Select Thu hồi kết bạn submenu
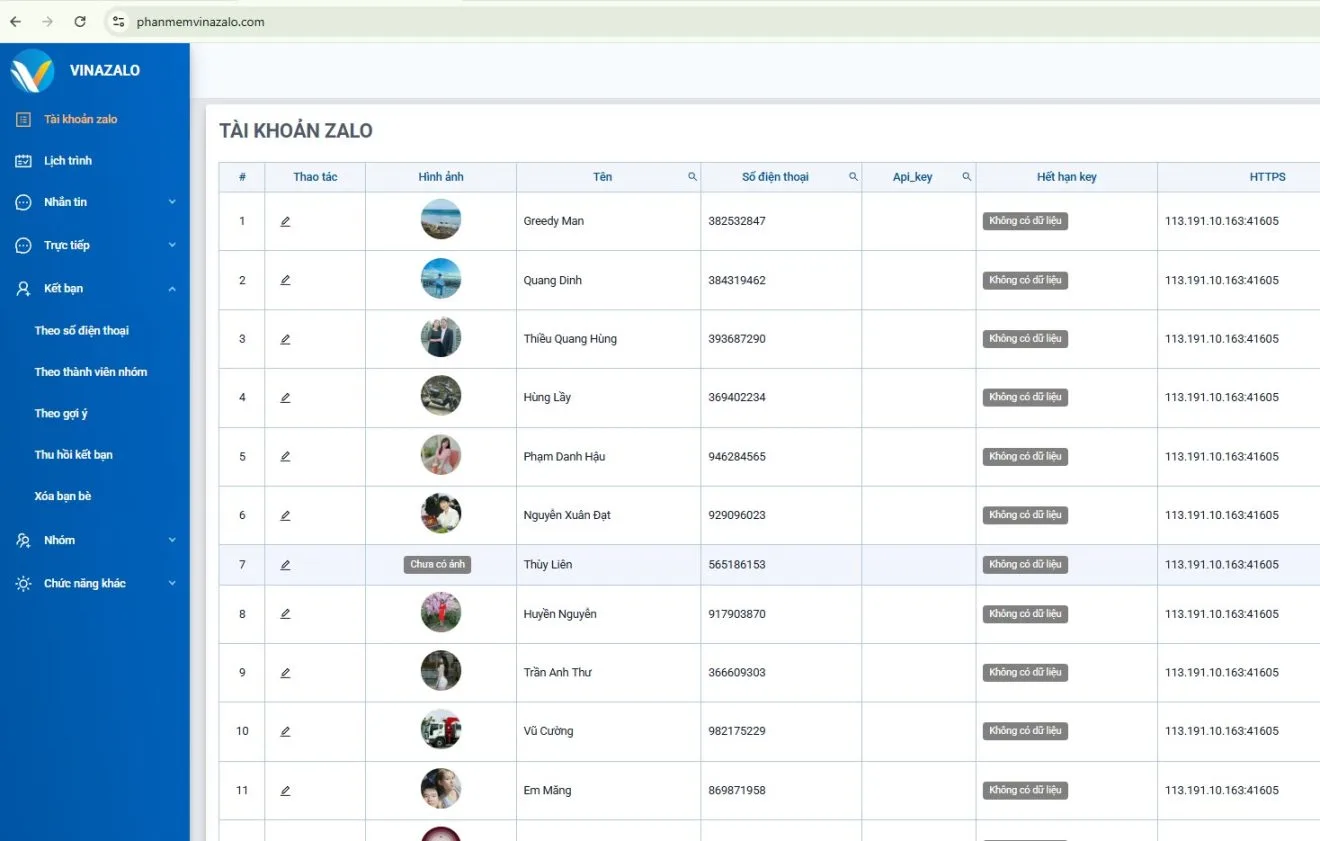 (73, 454)
